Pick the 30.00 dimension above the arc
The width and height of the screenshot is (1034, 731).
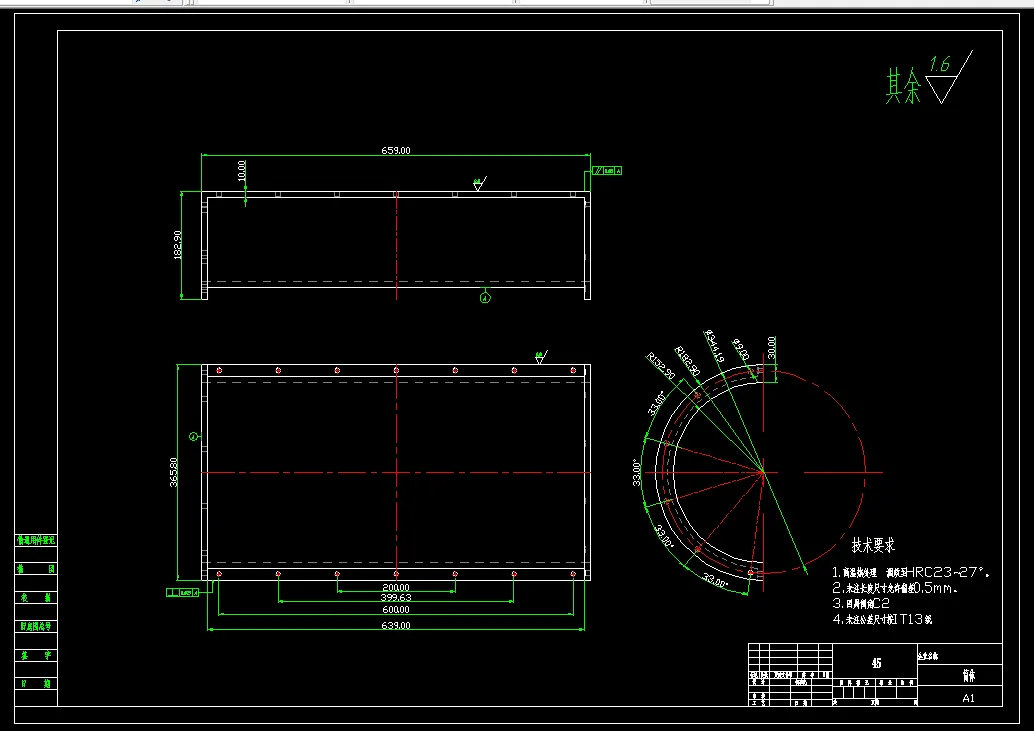coord(771,347)
